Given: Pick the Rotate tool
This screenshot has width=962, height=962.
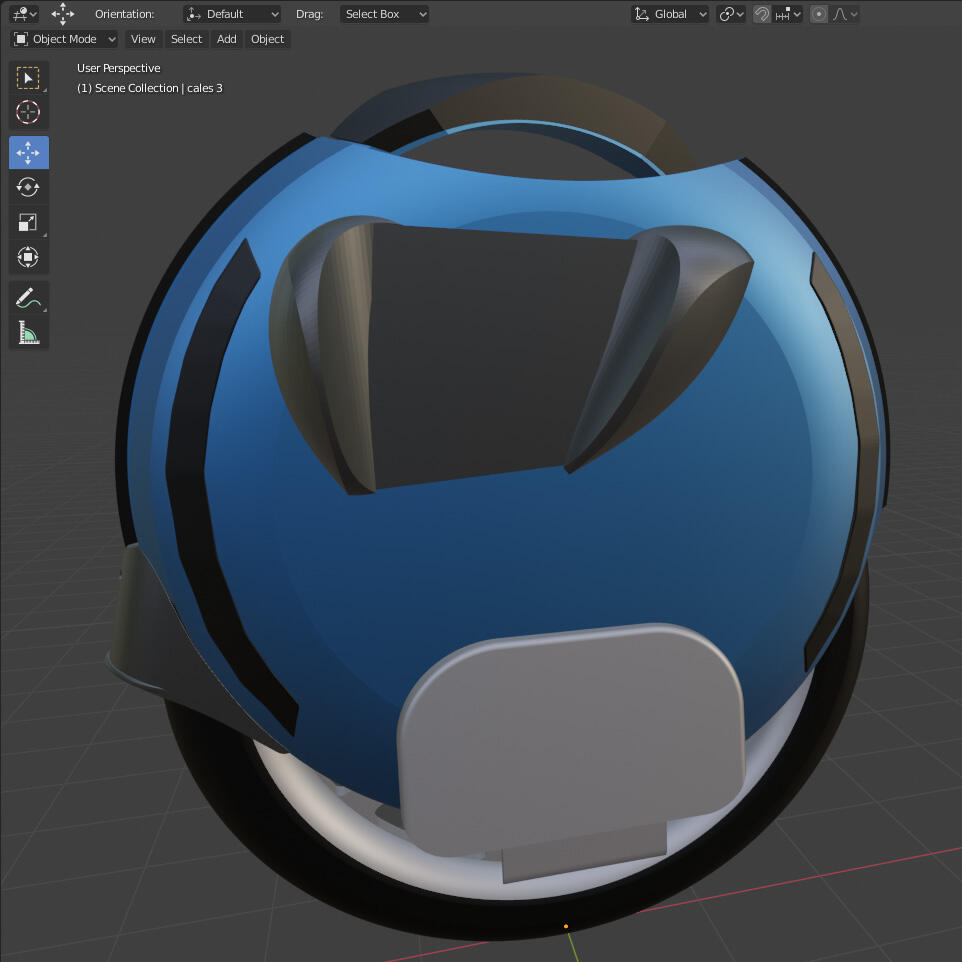Looking at the screenshot, I should click(28, 187).
